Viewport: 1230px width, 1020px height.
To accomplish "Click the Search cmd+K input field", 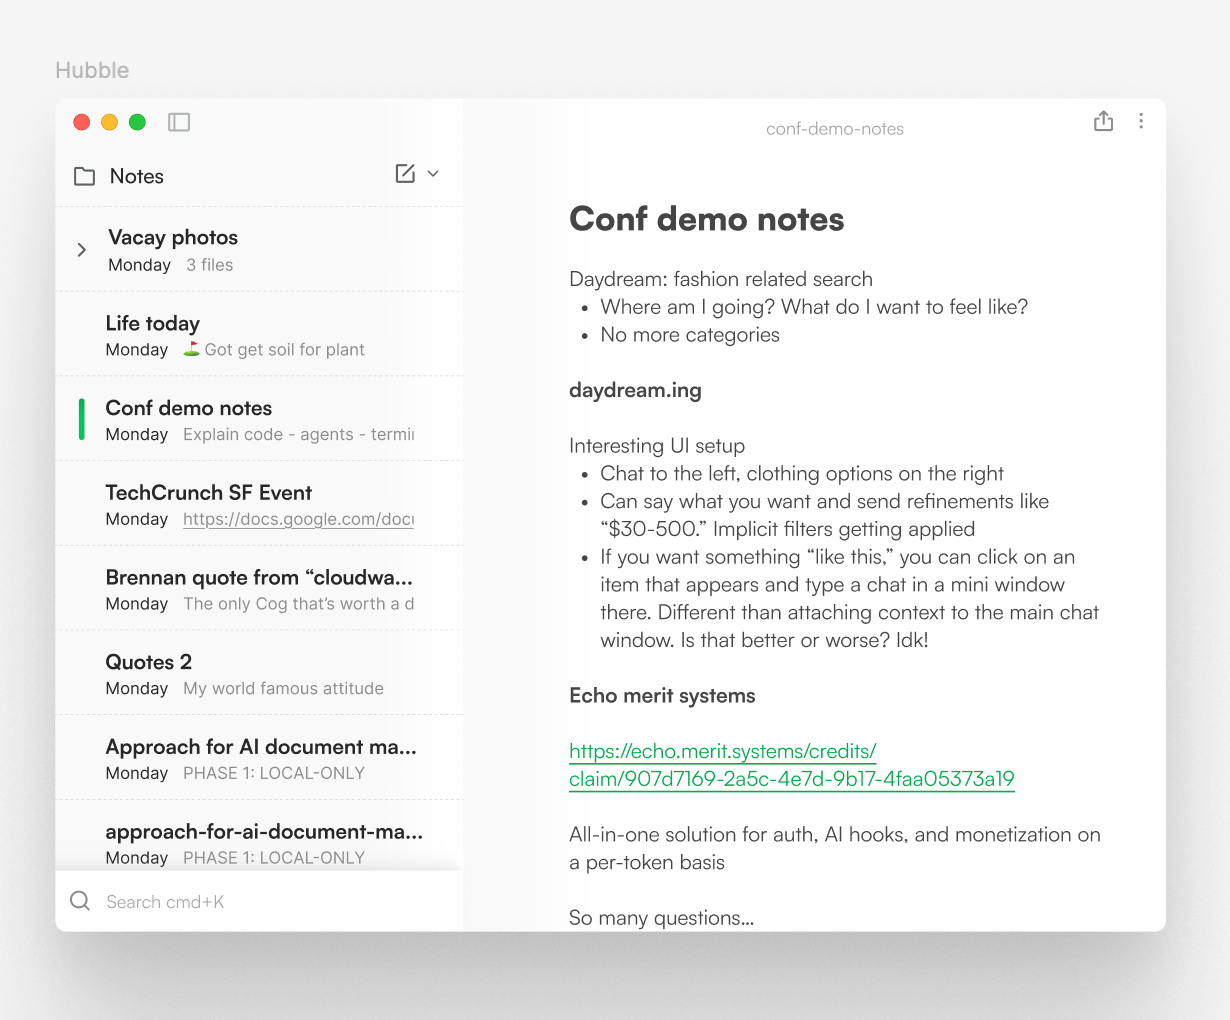I will click(x=270, y=902).
